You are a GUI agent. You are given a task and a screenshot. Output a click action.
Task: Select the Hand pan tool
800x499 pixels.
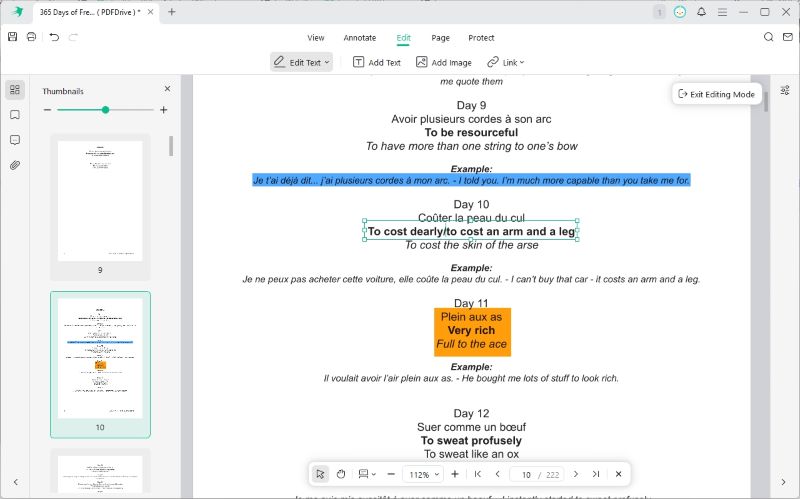point(340,474)
